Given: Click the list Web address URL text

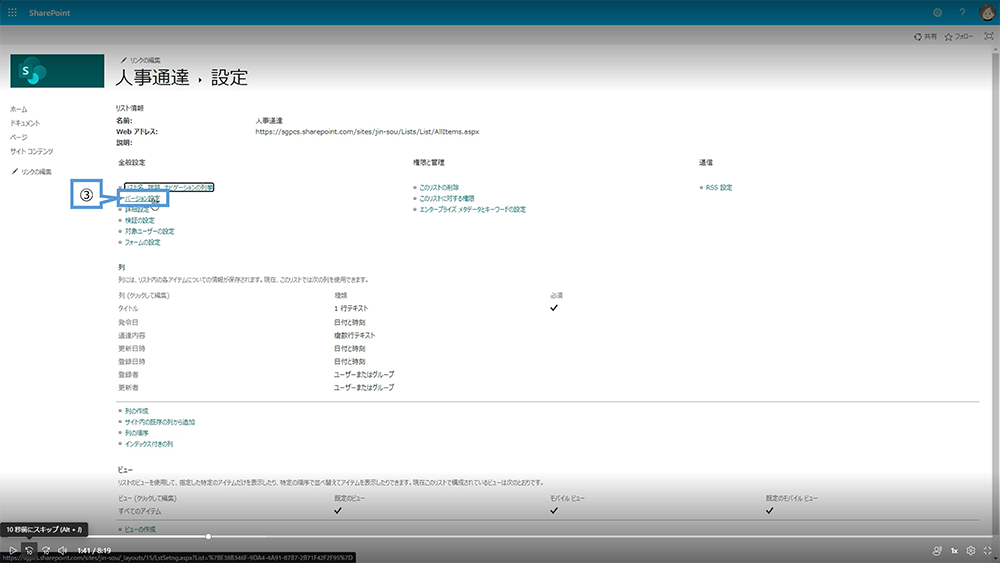Looking at the screenshot, I should 367,131.
